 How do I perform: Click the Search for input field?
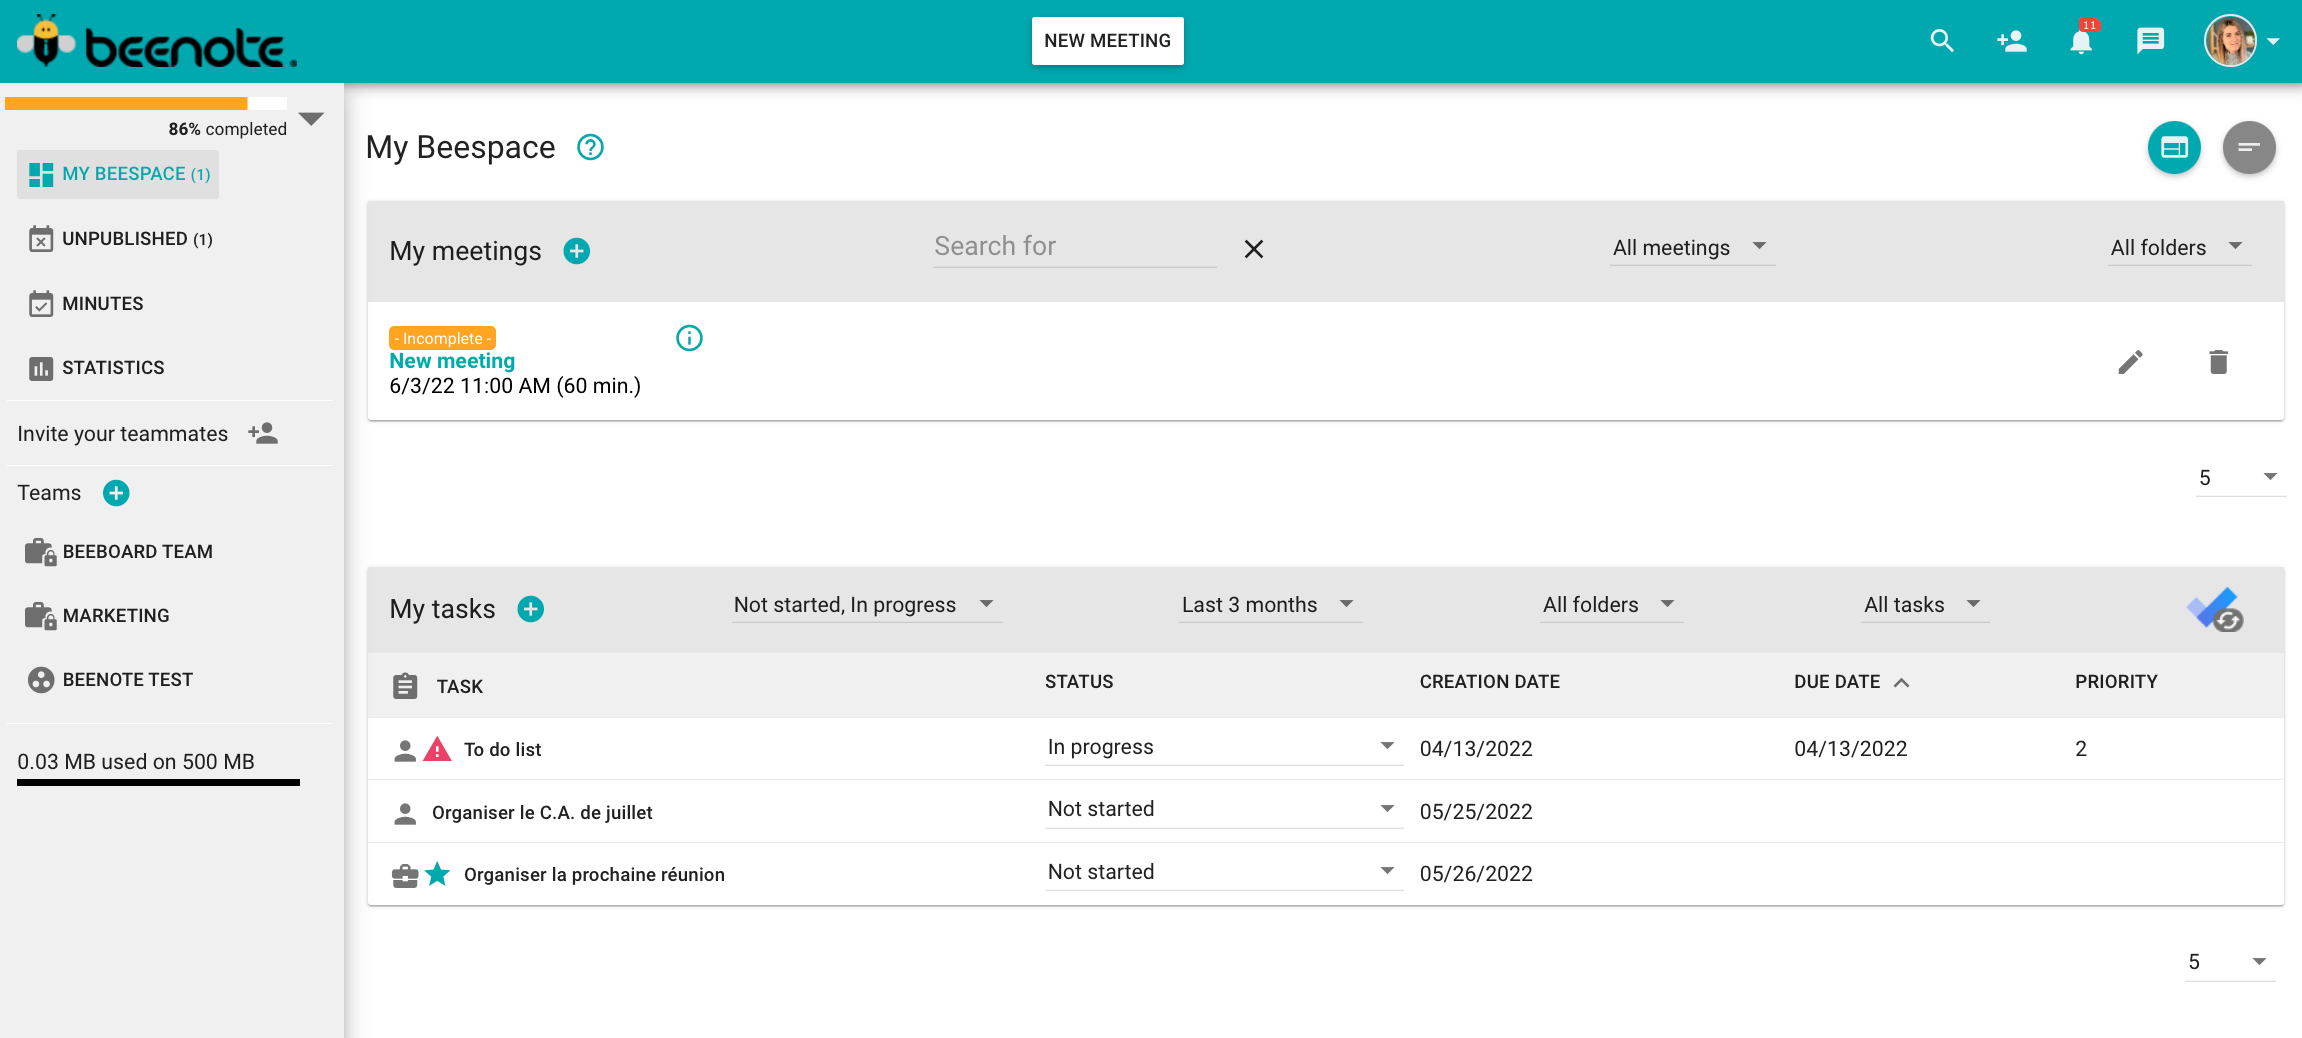coord(1073,247)
